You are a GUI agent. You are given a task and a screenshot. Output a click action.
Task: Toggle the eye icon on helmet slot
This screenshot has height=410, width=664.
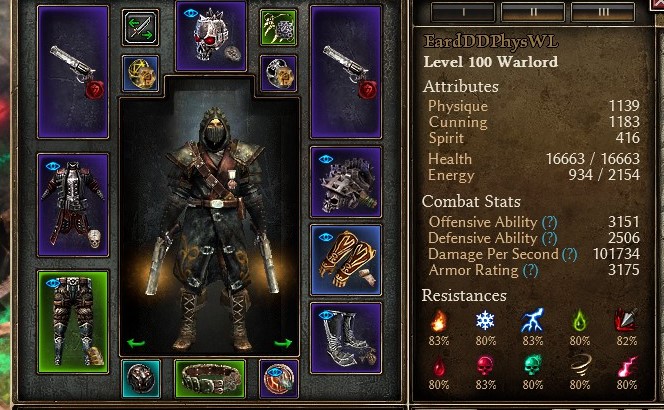191,14
